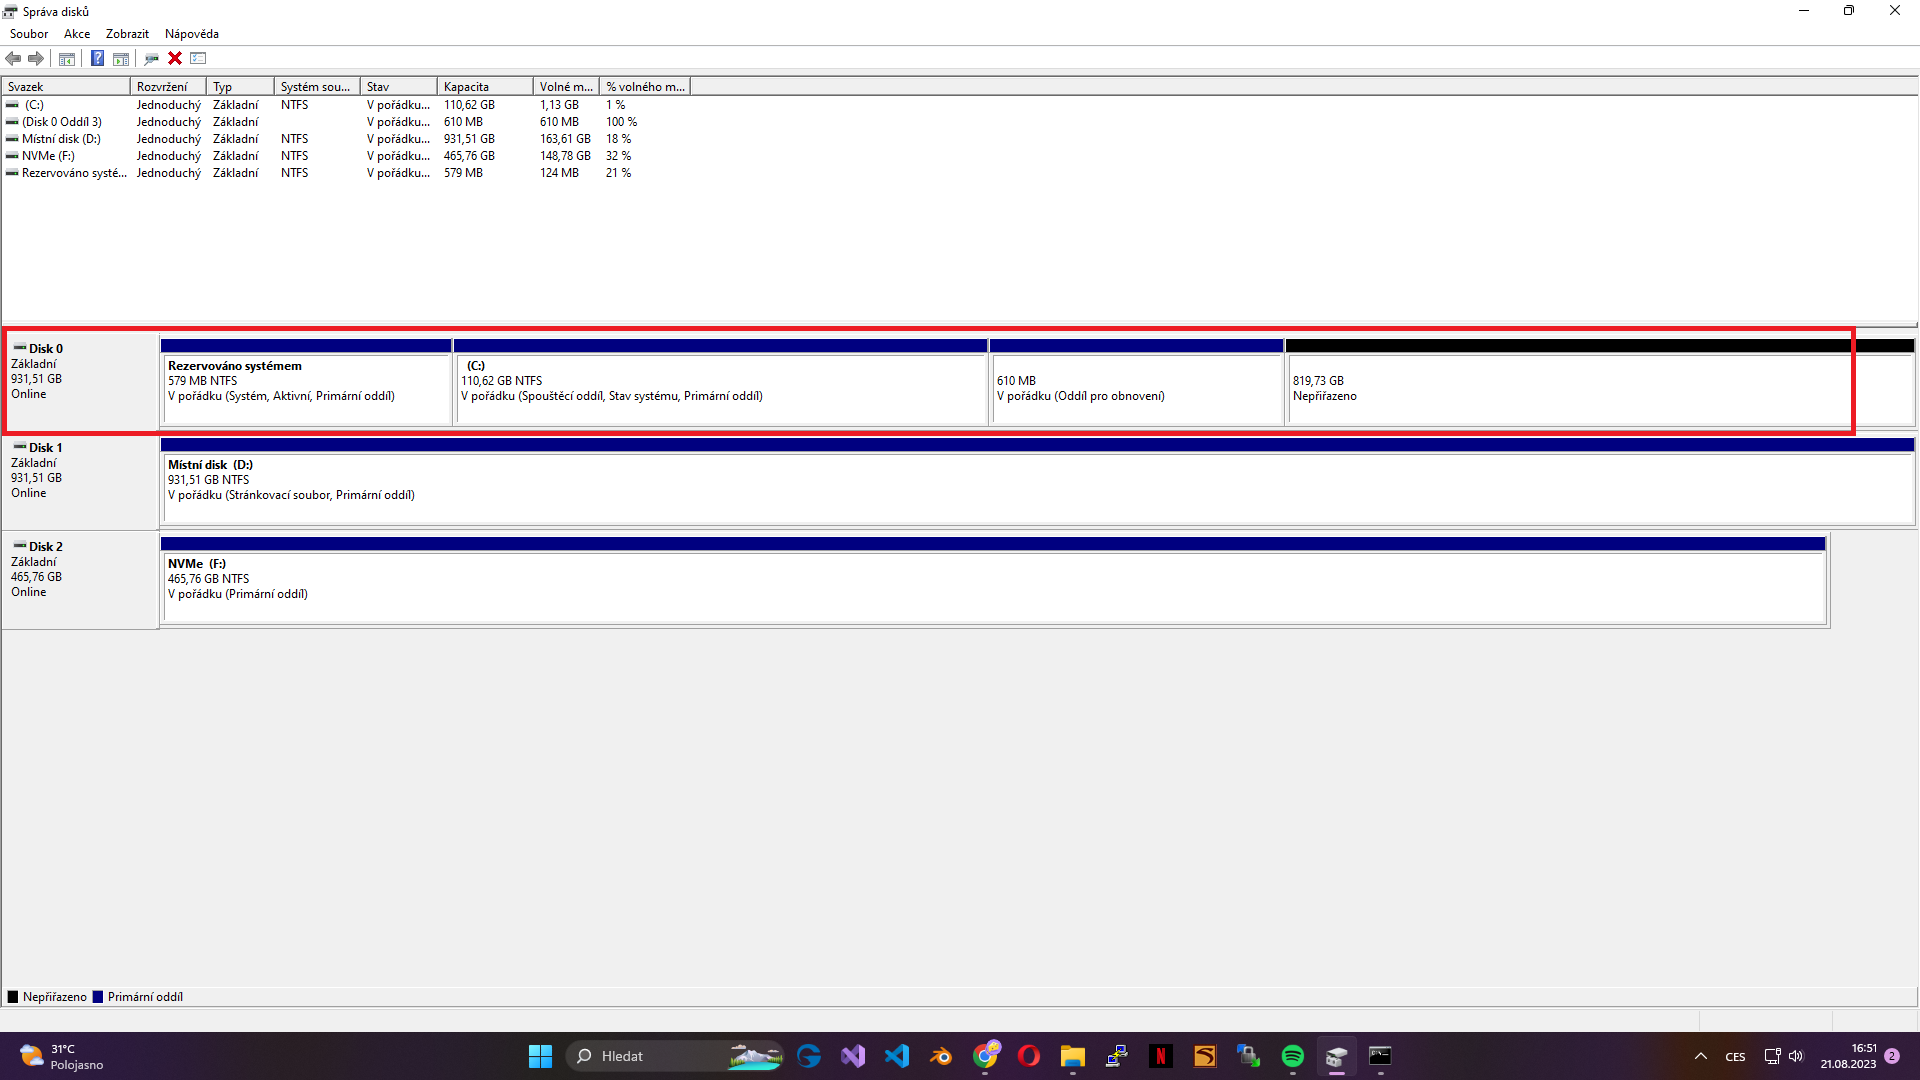Select the NVMe (F:) row in volume list

pos(48,156)
